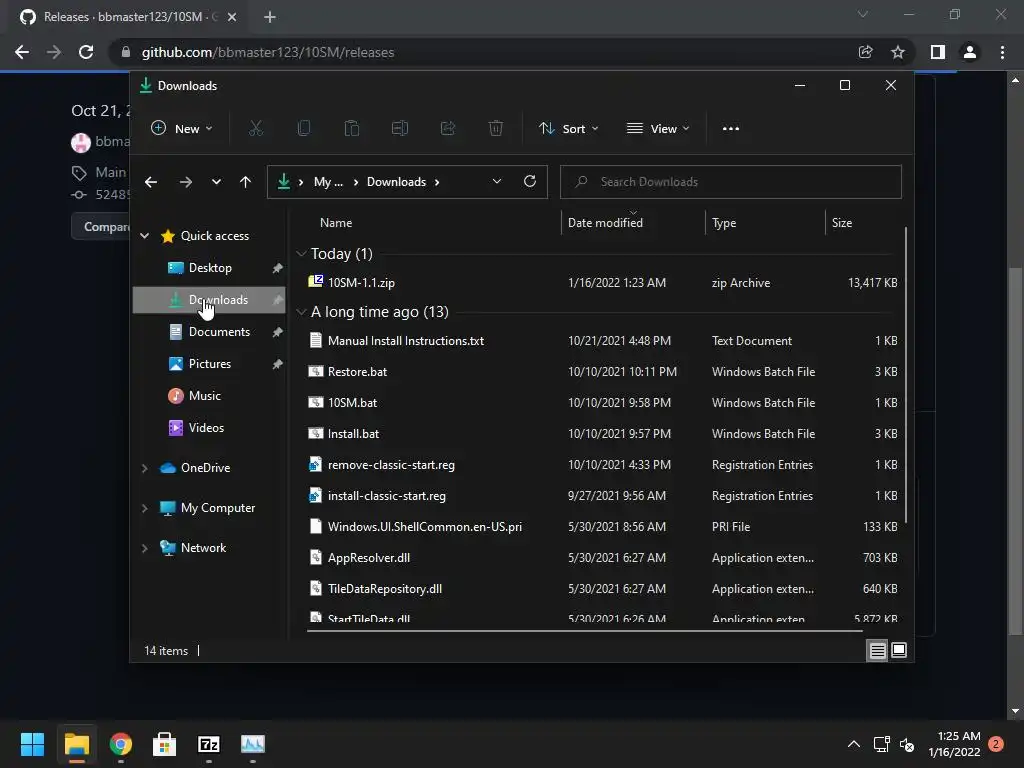Expand address bar history dropdown

tap(497, 182)
